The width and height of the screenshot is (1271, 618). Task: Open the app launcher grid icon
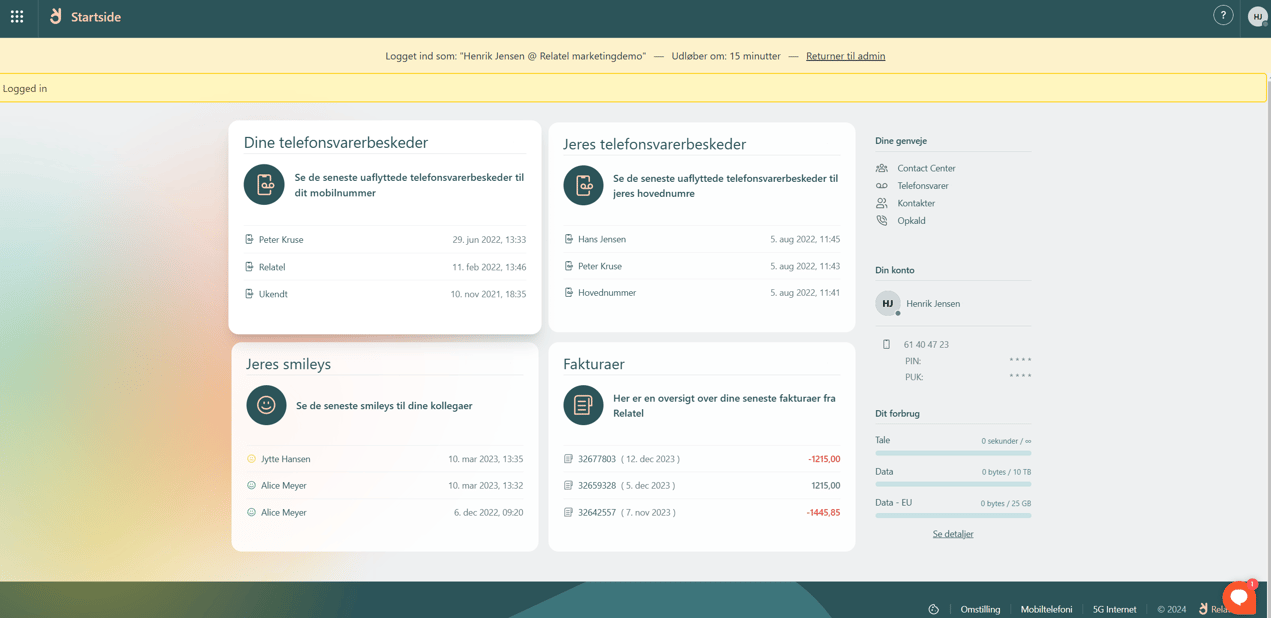(16, 16)
